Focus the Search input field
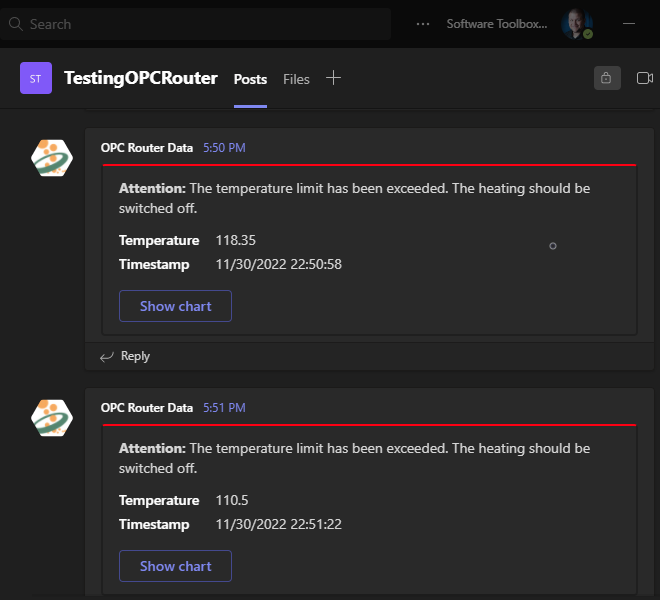Screen dimensions: 660x600 coord(195,24)
